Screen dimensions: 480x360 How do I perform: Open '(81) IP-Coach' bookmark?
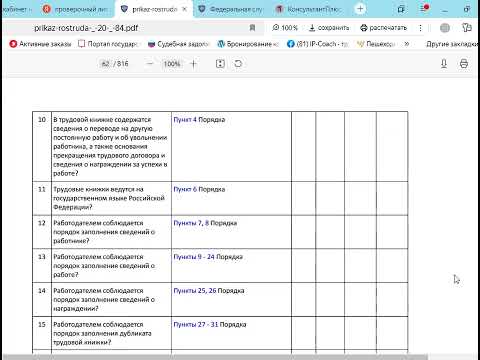pyautogui.click(x=317, y=44)
